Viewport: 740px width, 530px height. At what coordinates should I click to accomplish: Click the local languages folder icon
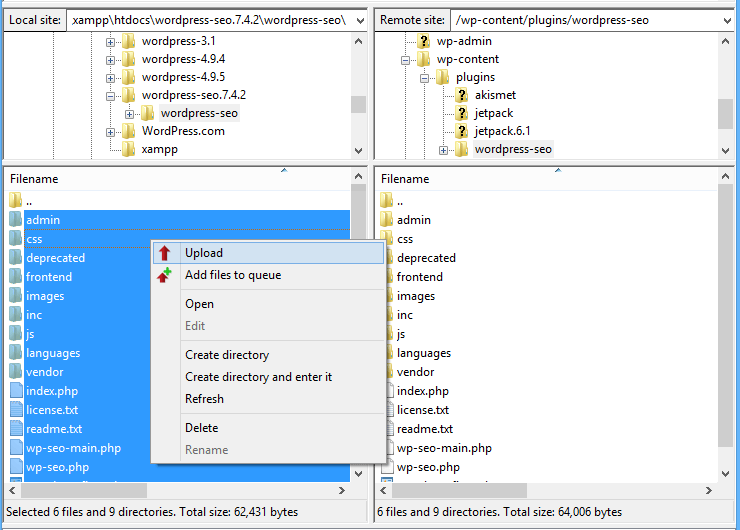(x=16, y=353)
